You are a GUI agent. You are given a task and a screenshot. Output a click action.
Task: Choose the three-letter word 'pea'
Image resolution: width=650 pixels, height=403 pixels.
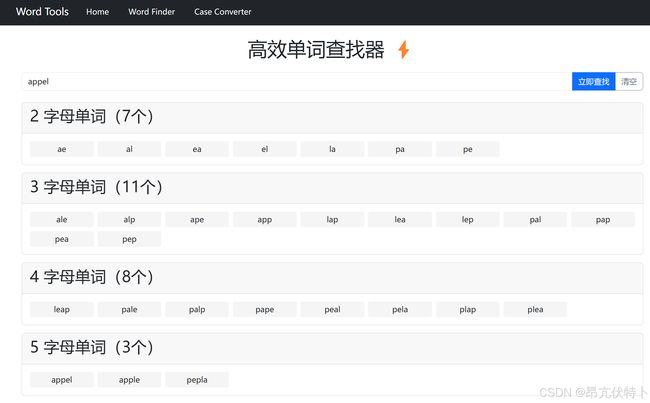pos(62,239)
